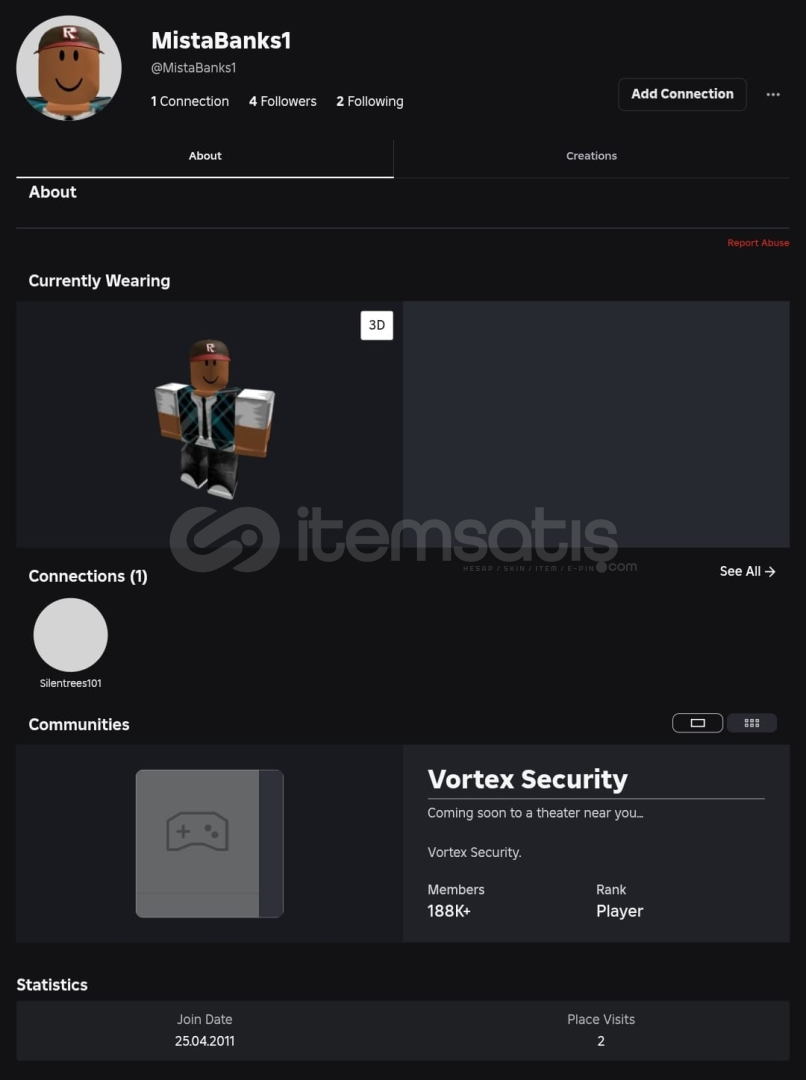Image resolution: width=806 pixels, height=1080 pixels.
Task: Click the arrow beside See All
Action: pos(770,571)
